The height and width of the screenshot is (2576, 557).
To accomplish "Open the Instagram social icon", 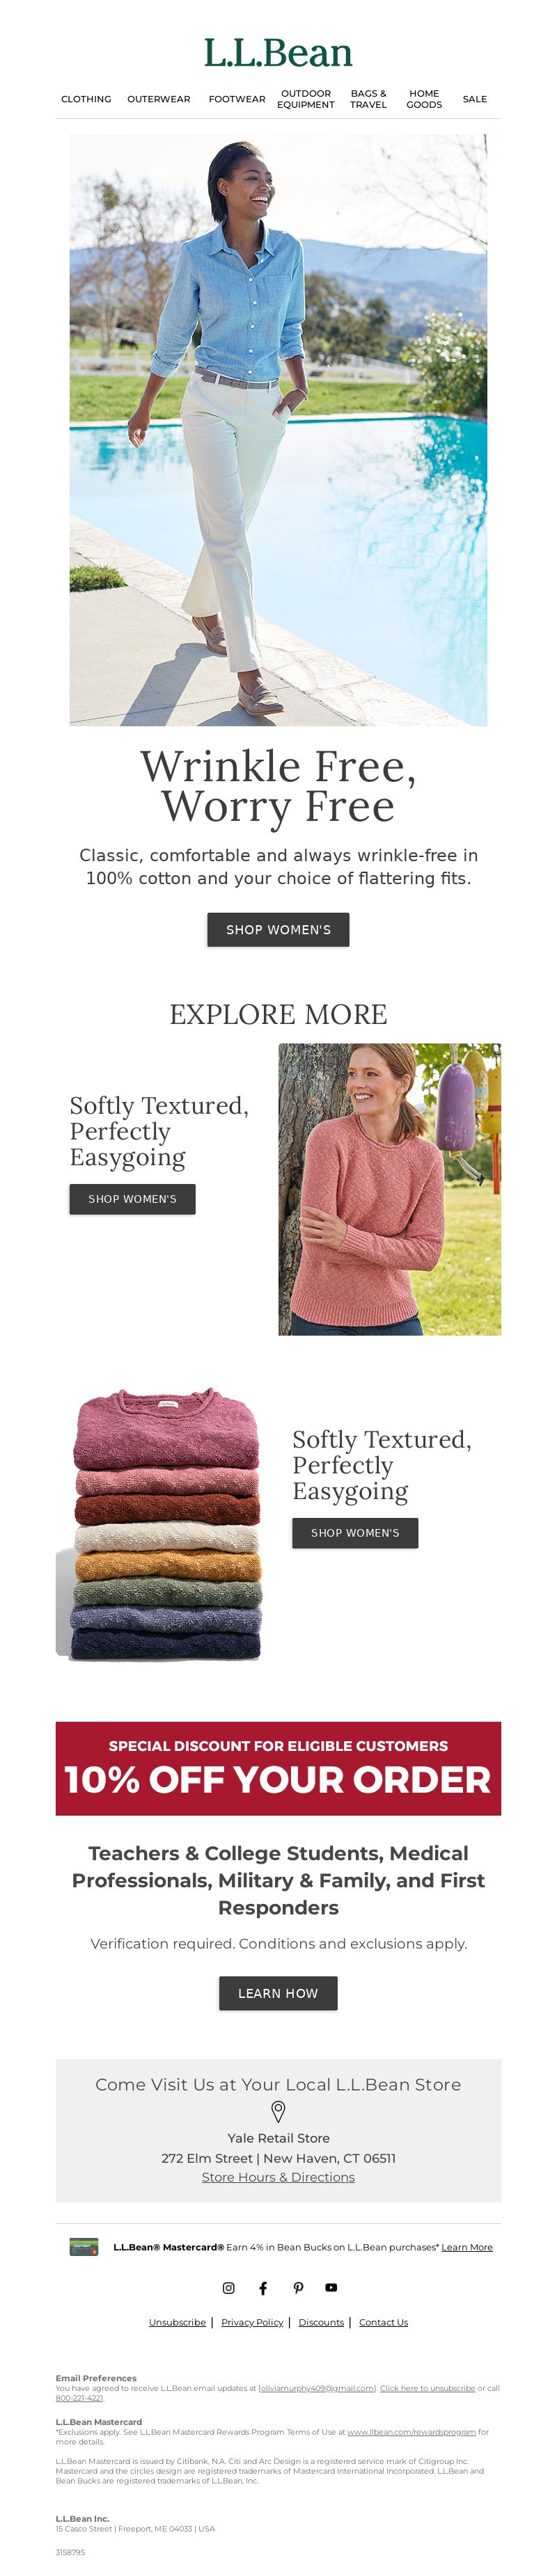I will (228, 2288).
